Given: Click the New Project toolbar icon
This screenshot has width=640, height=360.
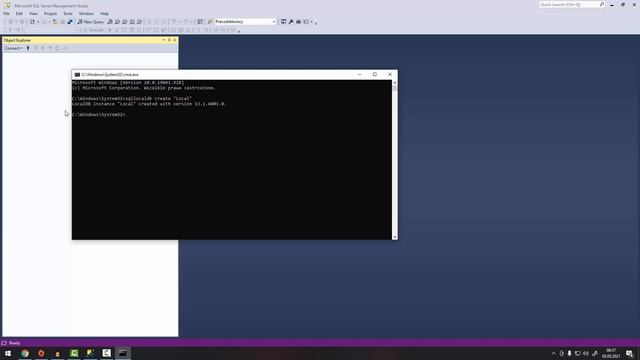Looking at the screenshot, I should pos(32,22).
